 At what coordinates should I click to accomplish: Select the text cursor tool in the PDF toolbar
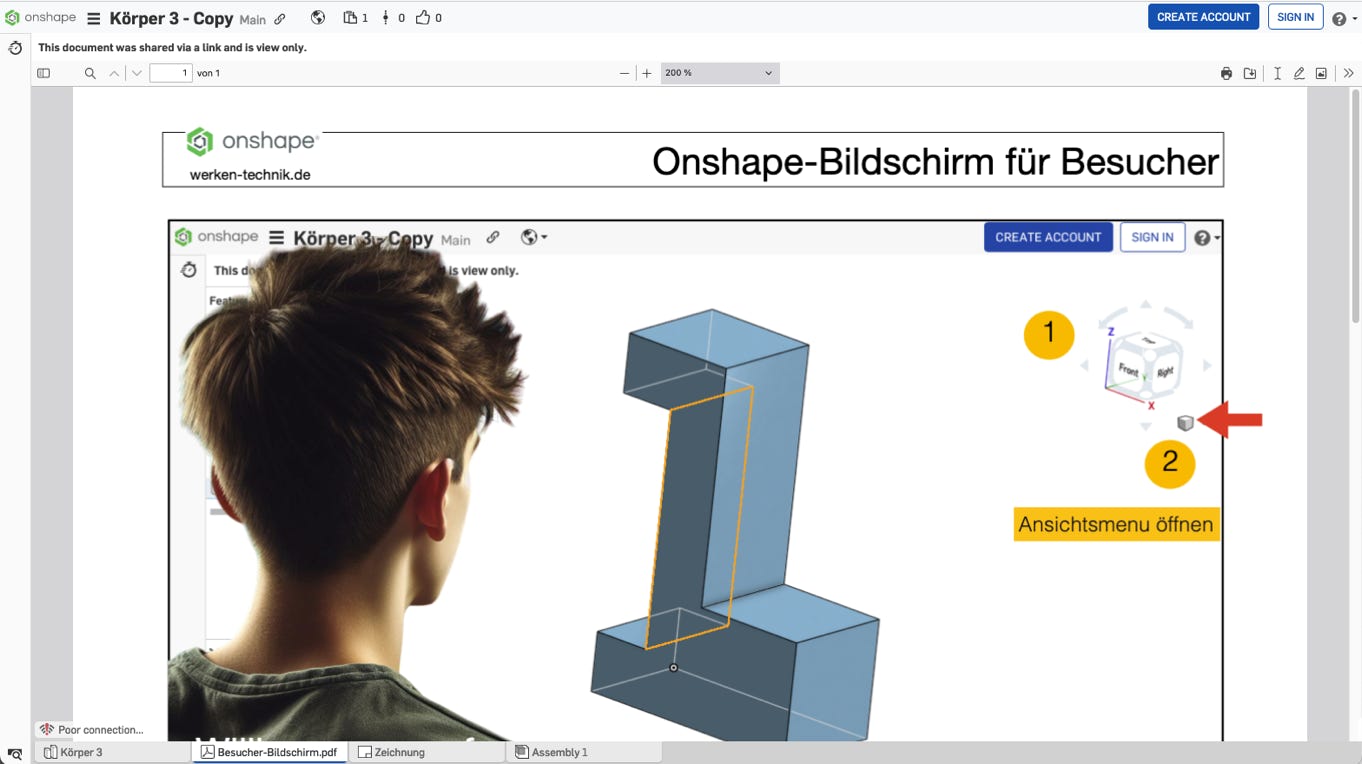click(1277, 73)
